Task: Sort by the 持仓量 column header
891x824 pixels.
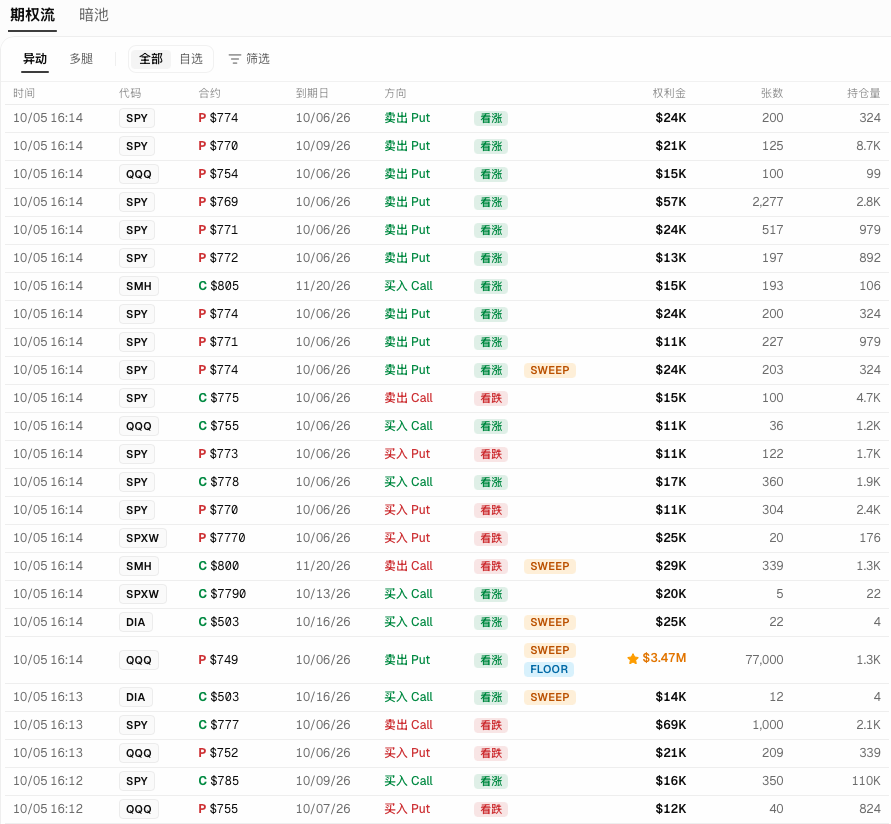Action: tap(864, 93)
